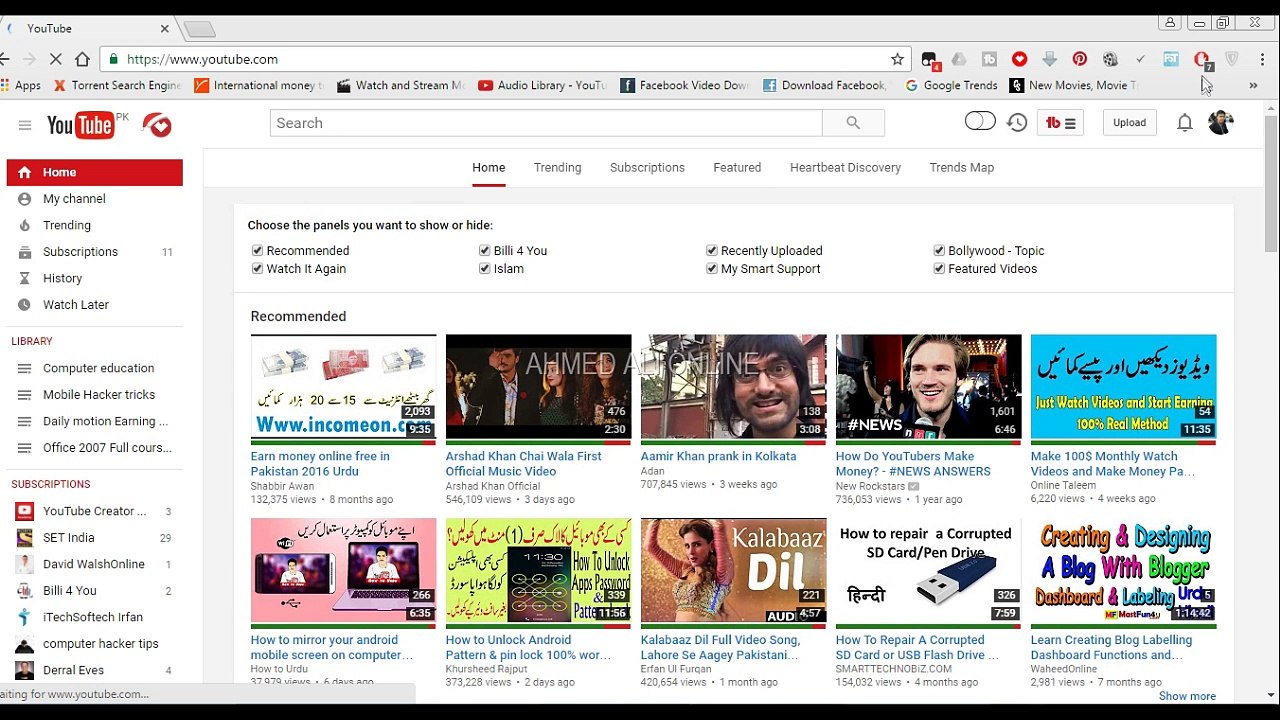1280x720 pixels.
Task: Expand the bookmarks bar overflow chevron
Action: [x=1253, y=85]
